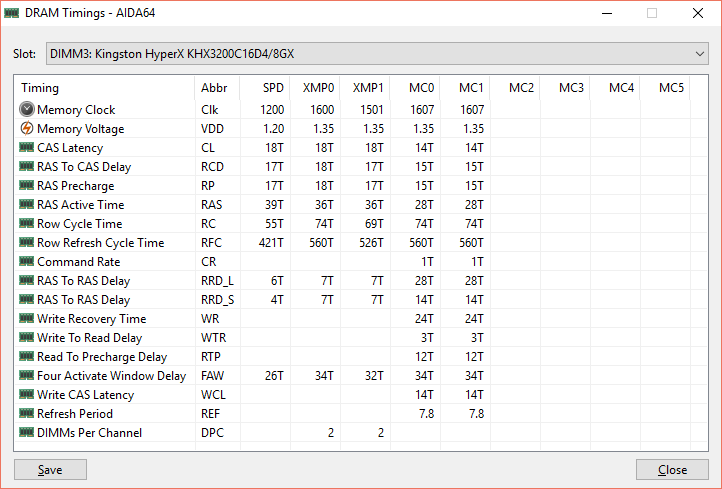Expand the slot list dropdown arrow
Screen dimensions: 722x489
point(700,53)
